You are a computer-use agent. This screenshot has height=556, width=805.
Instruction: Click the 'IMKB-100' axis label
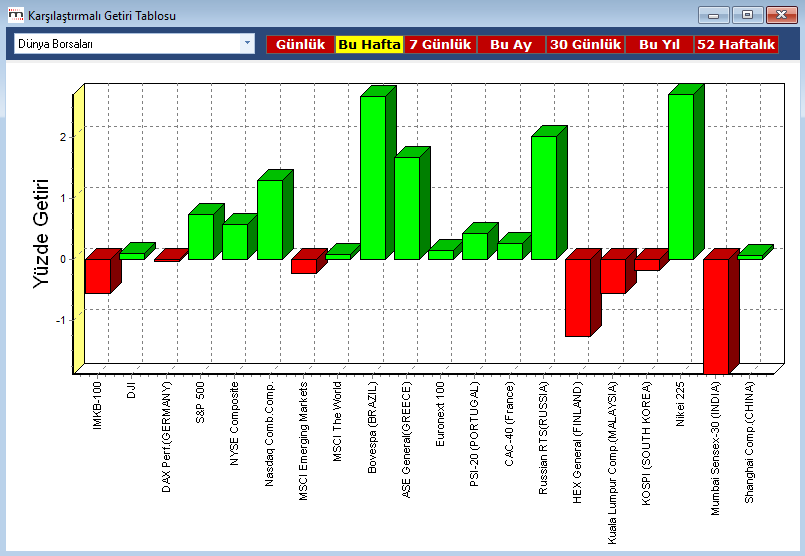[98, 405]
